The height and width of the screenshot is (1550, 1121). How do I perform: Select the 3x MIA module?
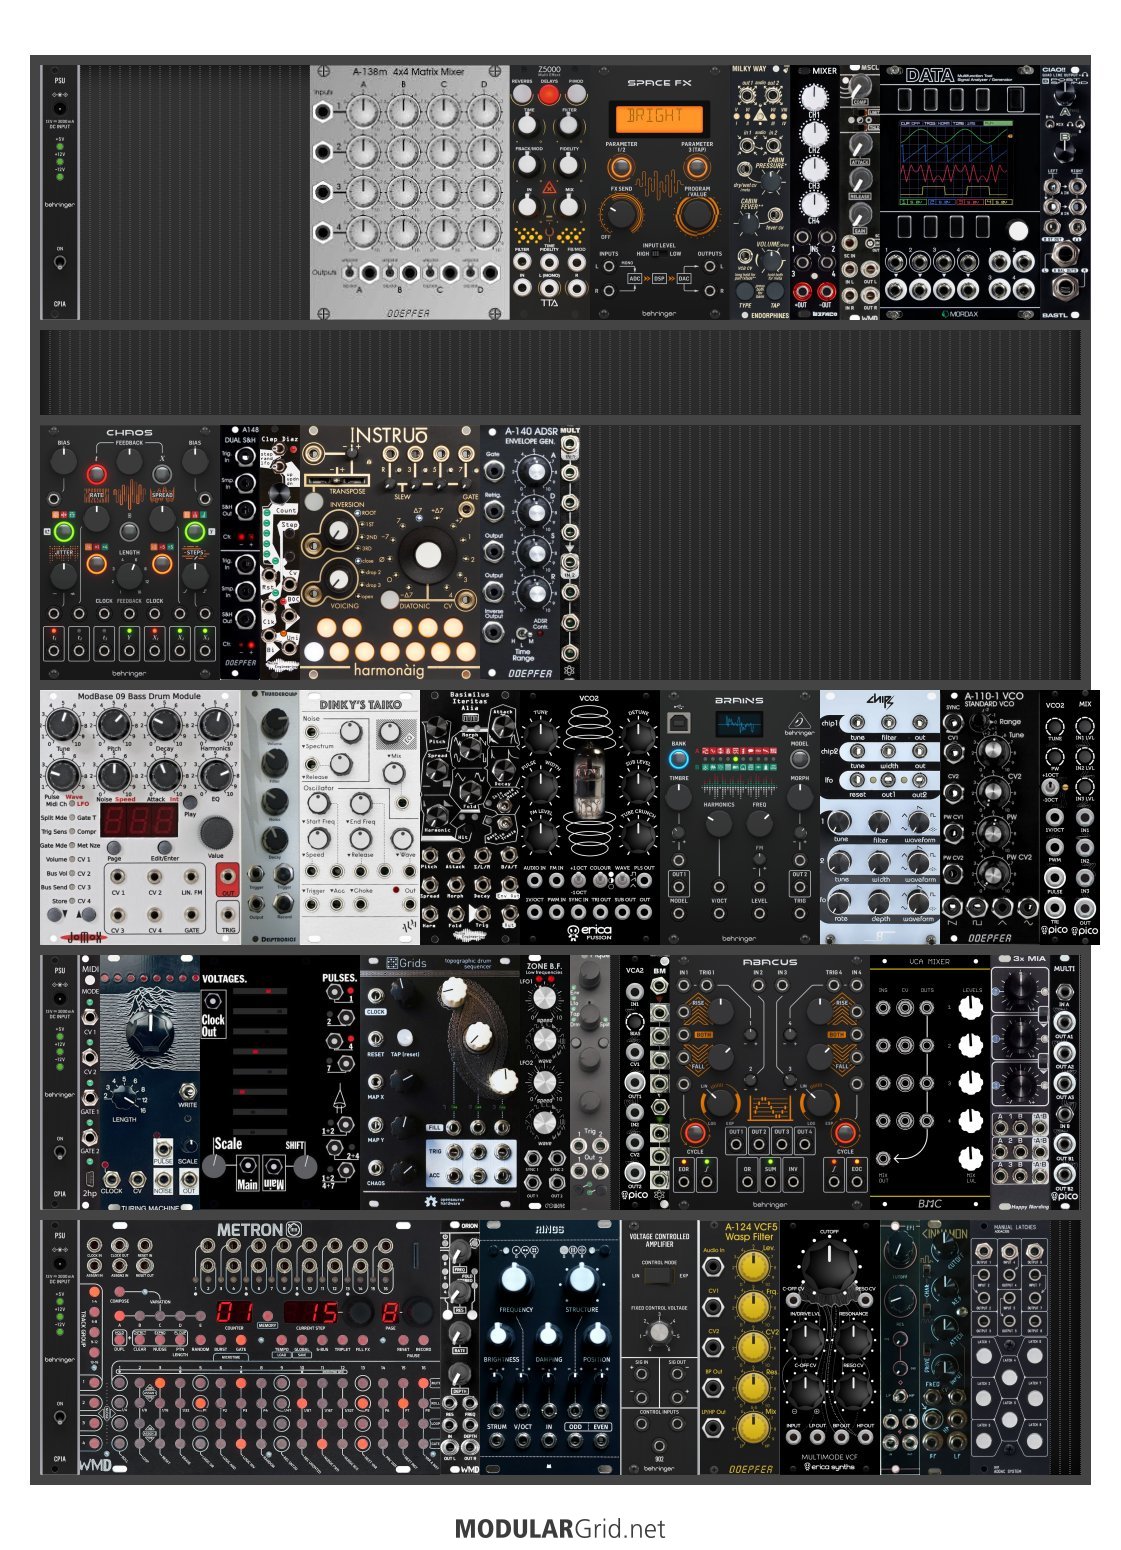click(x=1020, y=1082)
